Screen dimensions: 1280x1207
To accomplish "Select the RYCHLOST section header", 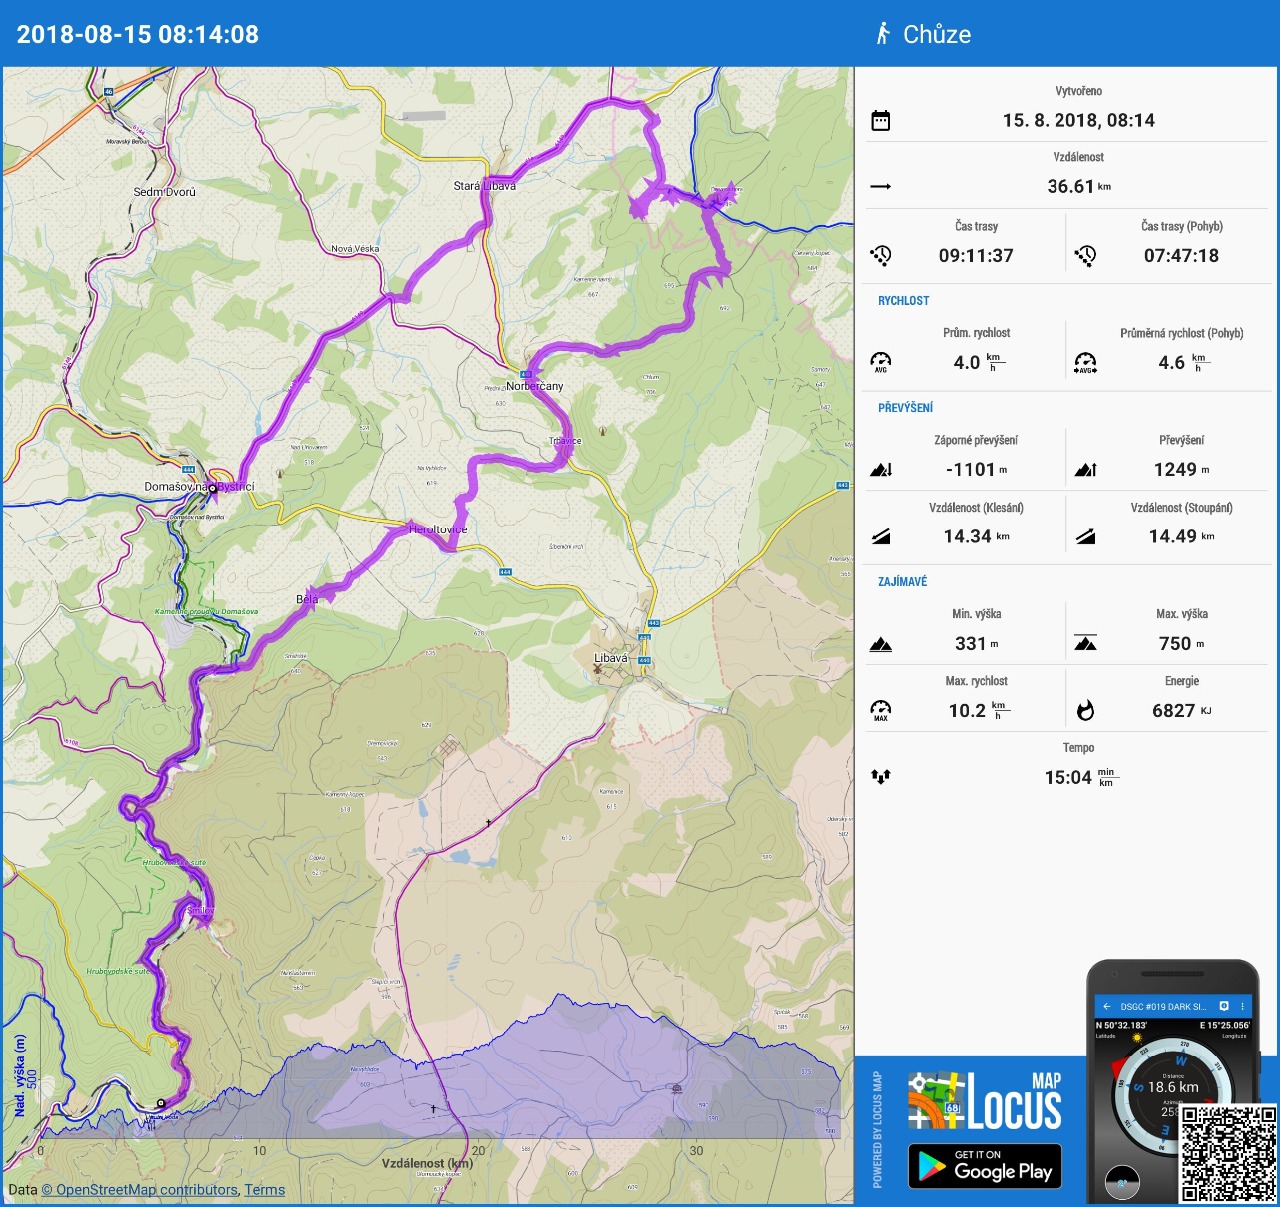I will click(x=903, y=301).
